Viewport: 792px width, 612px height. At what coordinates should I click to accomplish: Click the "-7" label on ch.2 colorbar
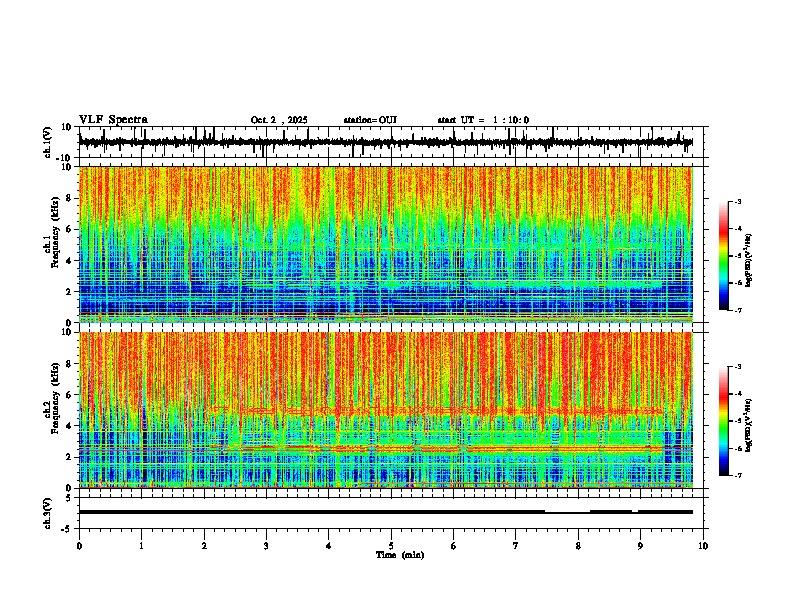(x=737, y=476)
